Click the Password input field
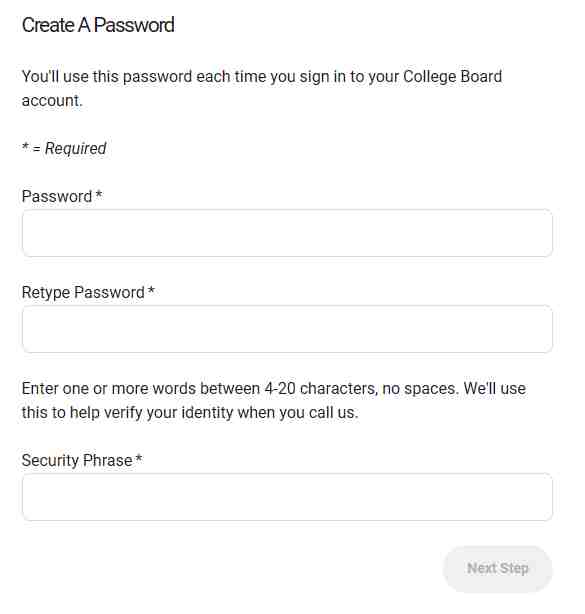Screen dimensions: 585x614 287,233
